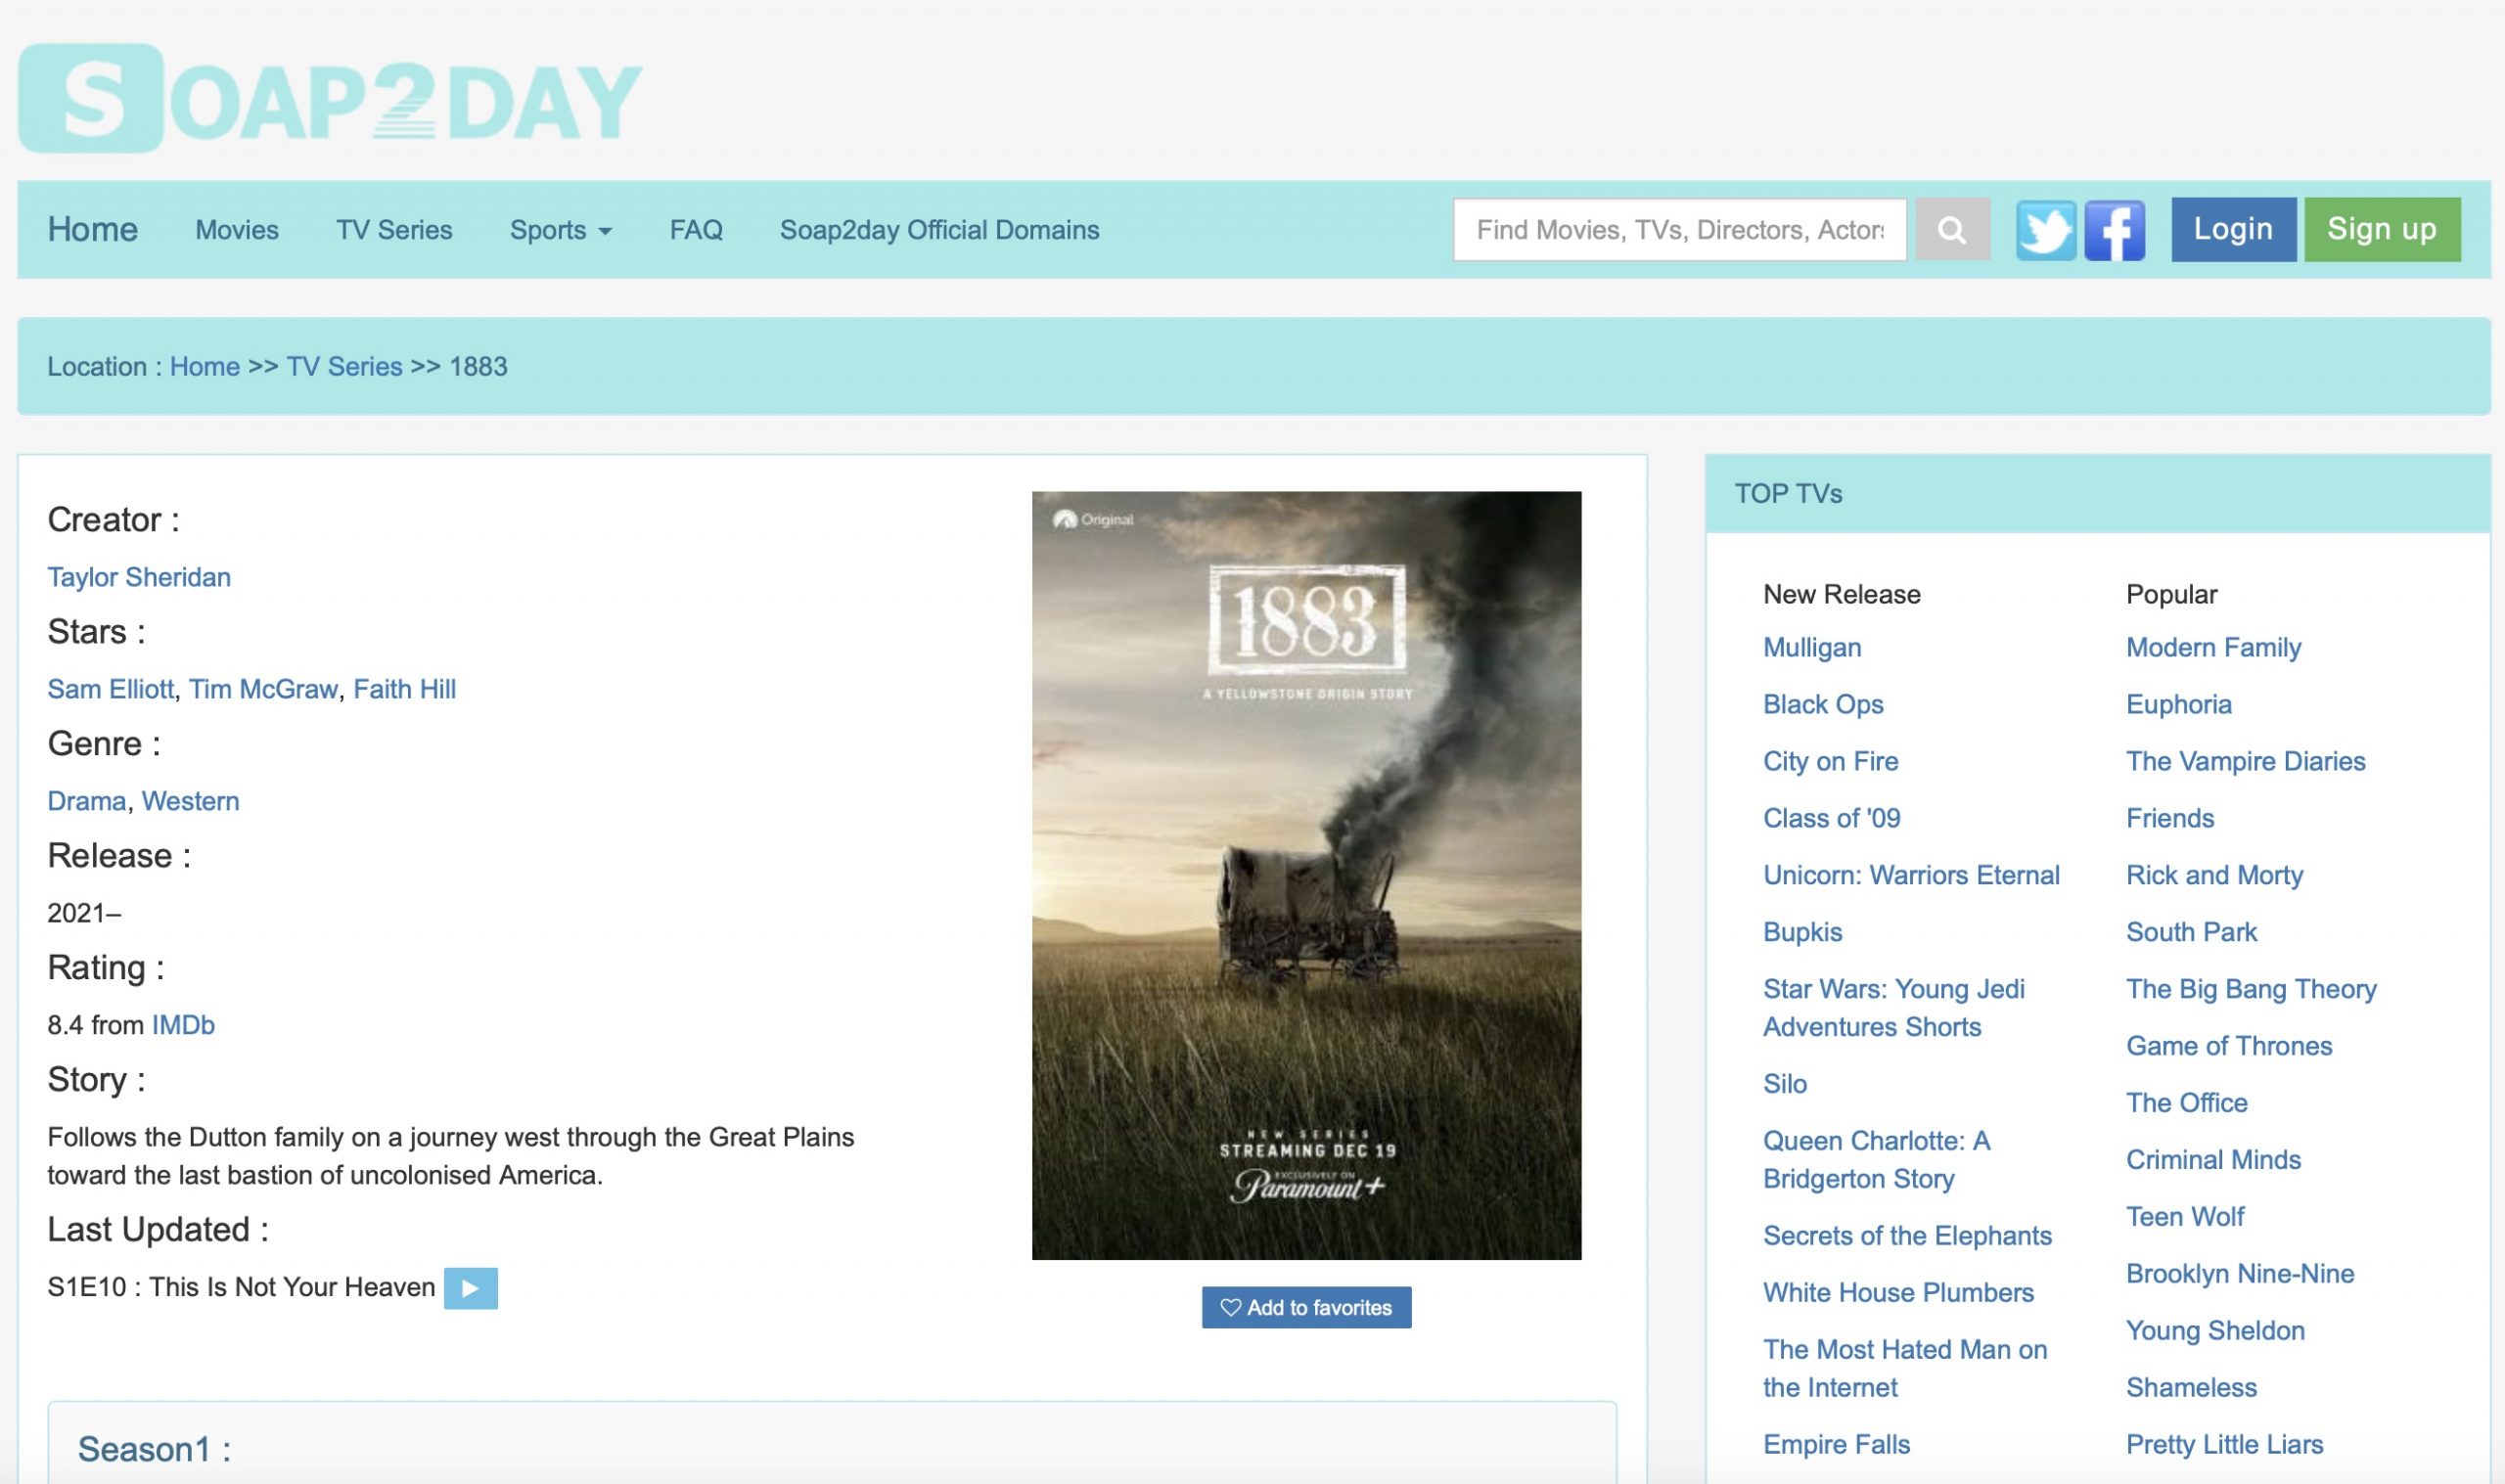Image resolution: width=2505 pixels, height=1484 pixels.
Task: Open Bupkis link
Action: [x=1802, y=933]
